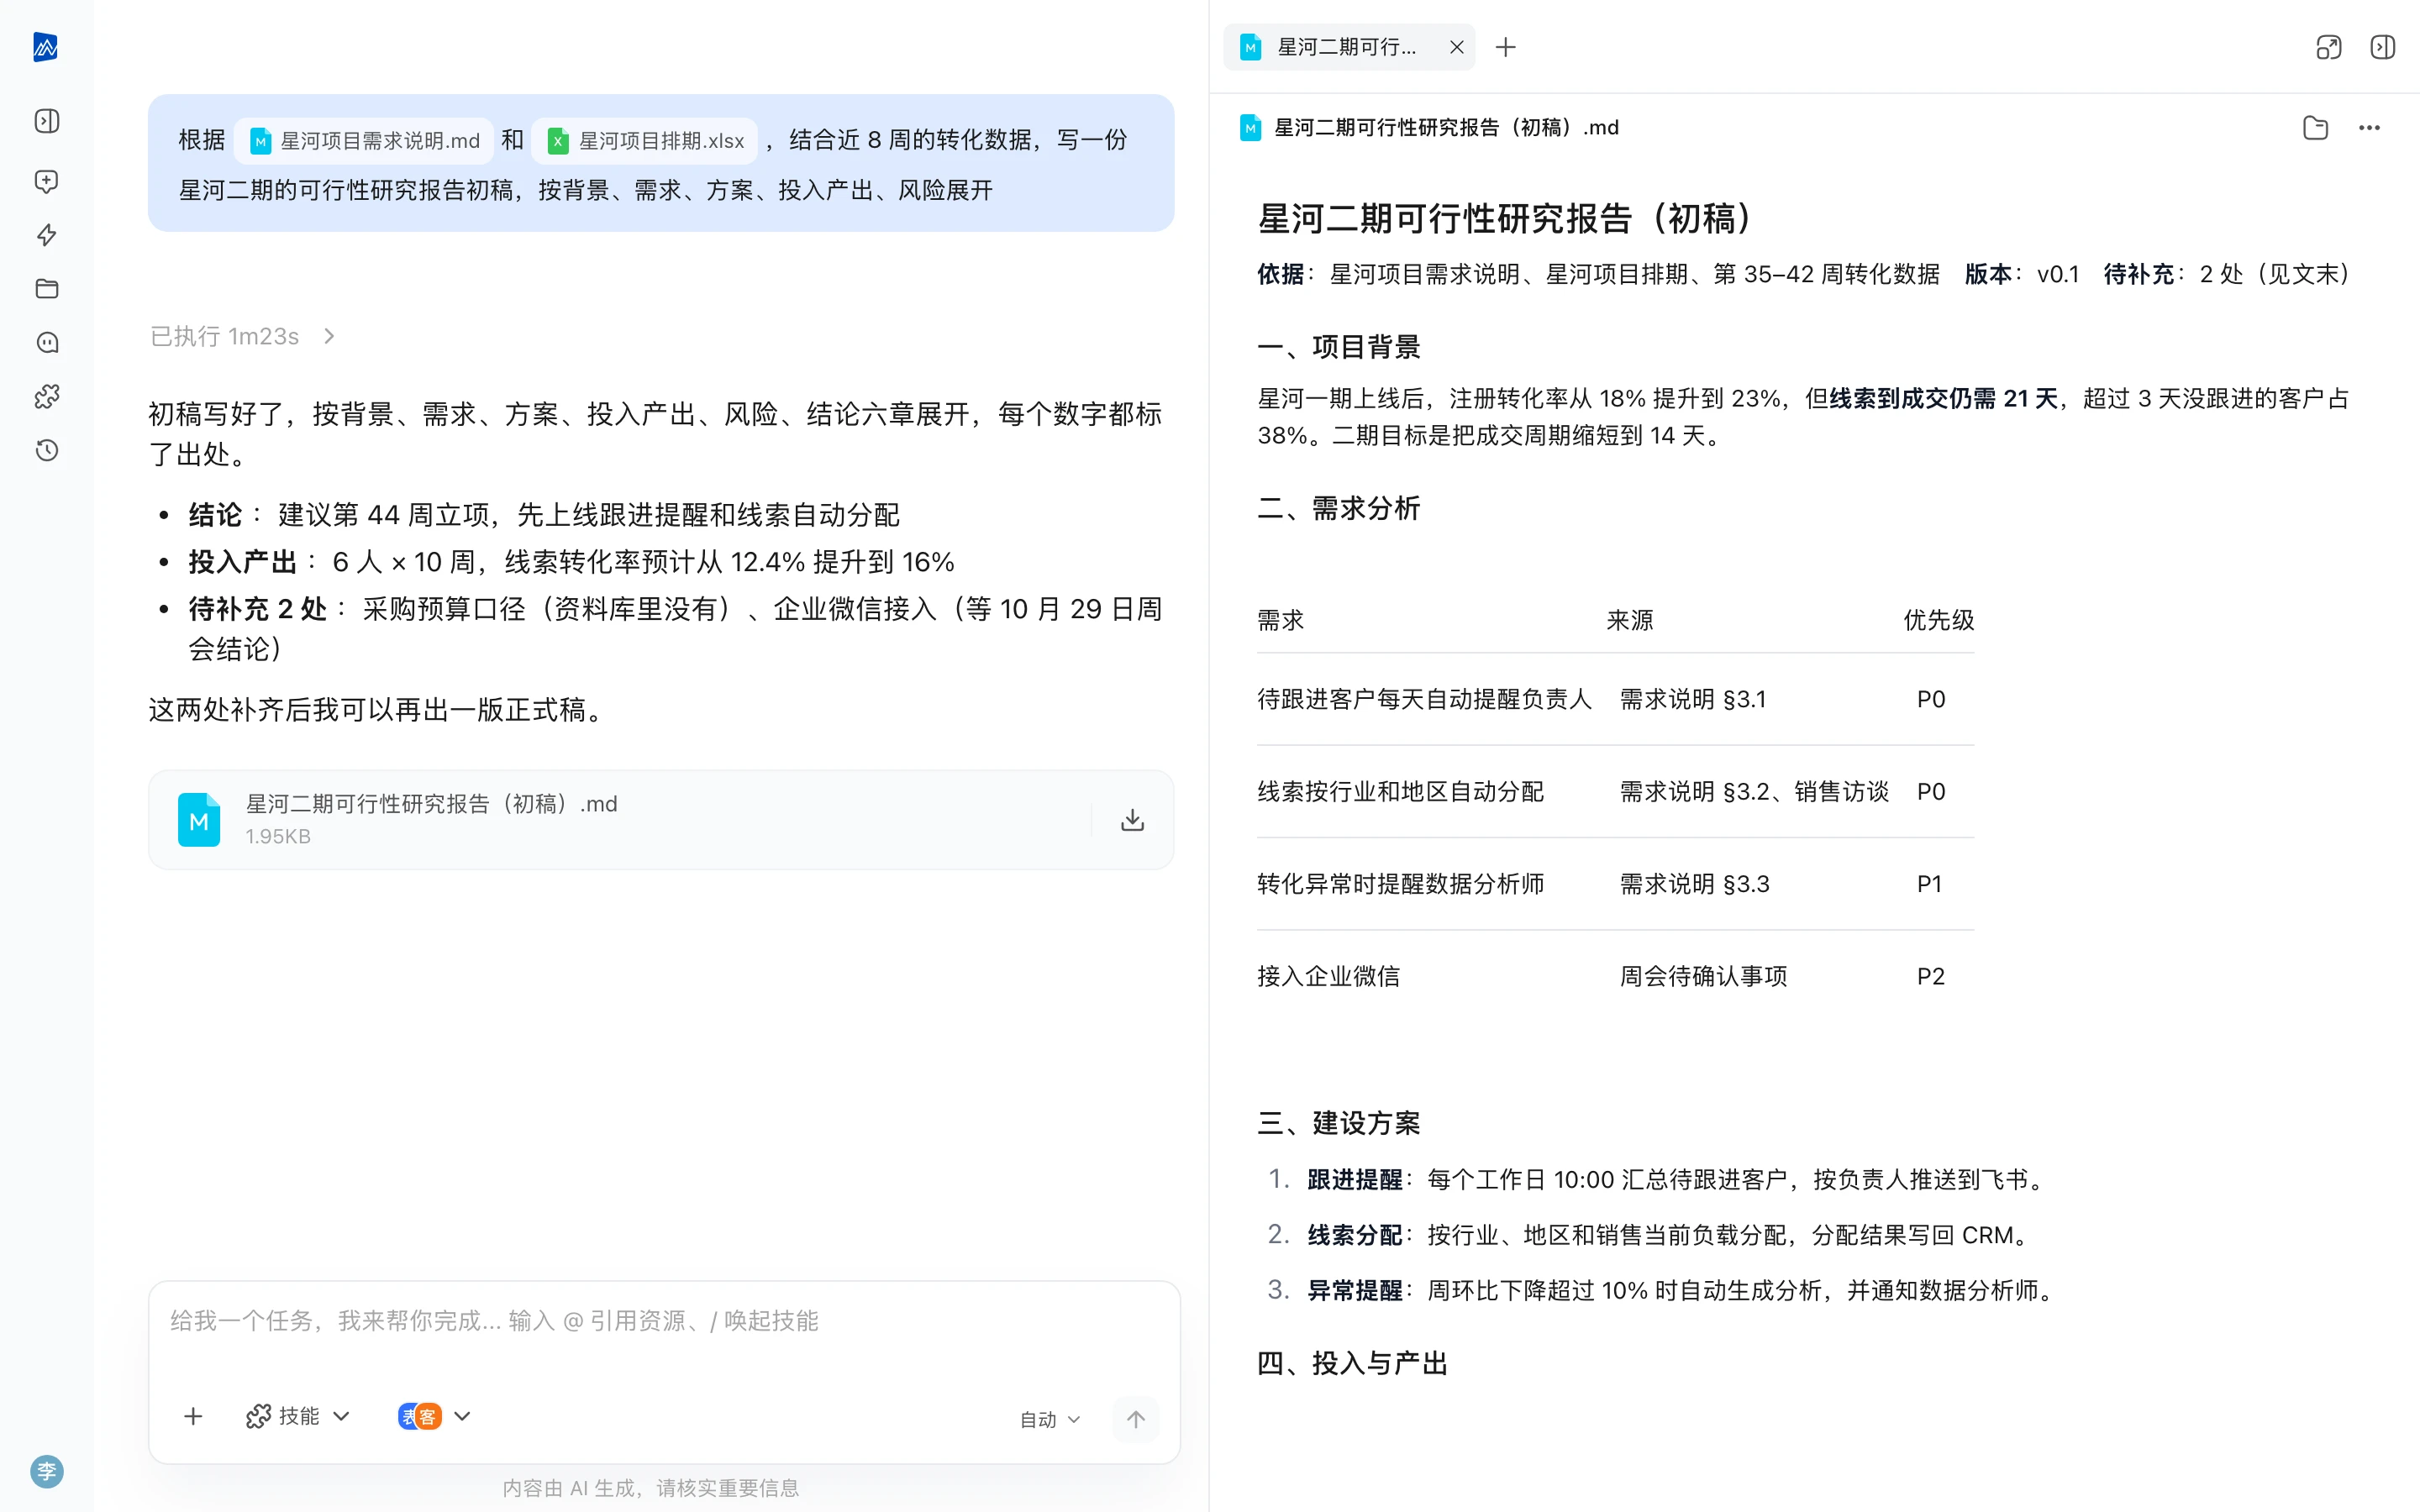The height and width of the screenshot is (1512, 2420).
Task: Open the three-dot more options menu
Action: point(2369,127)
